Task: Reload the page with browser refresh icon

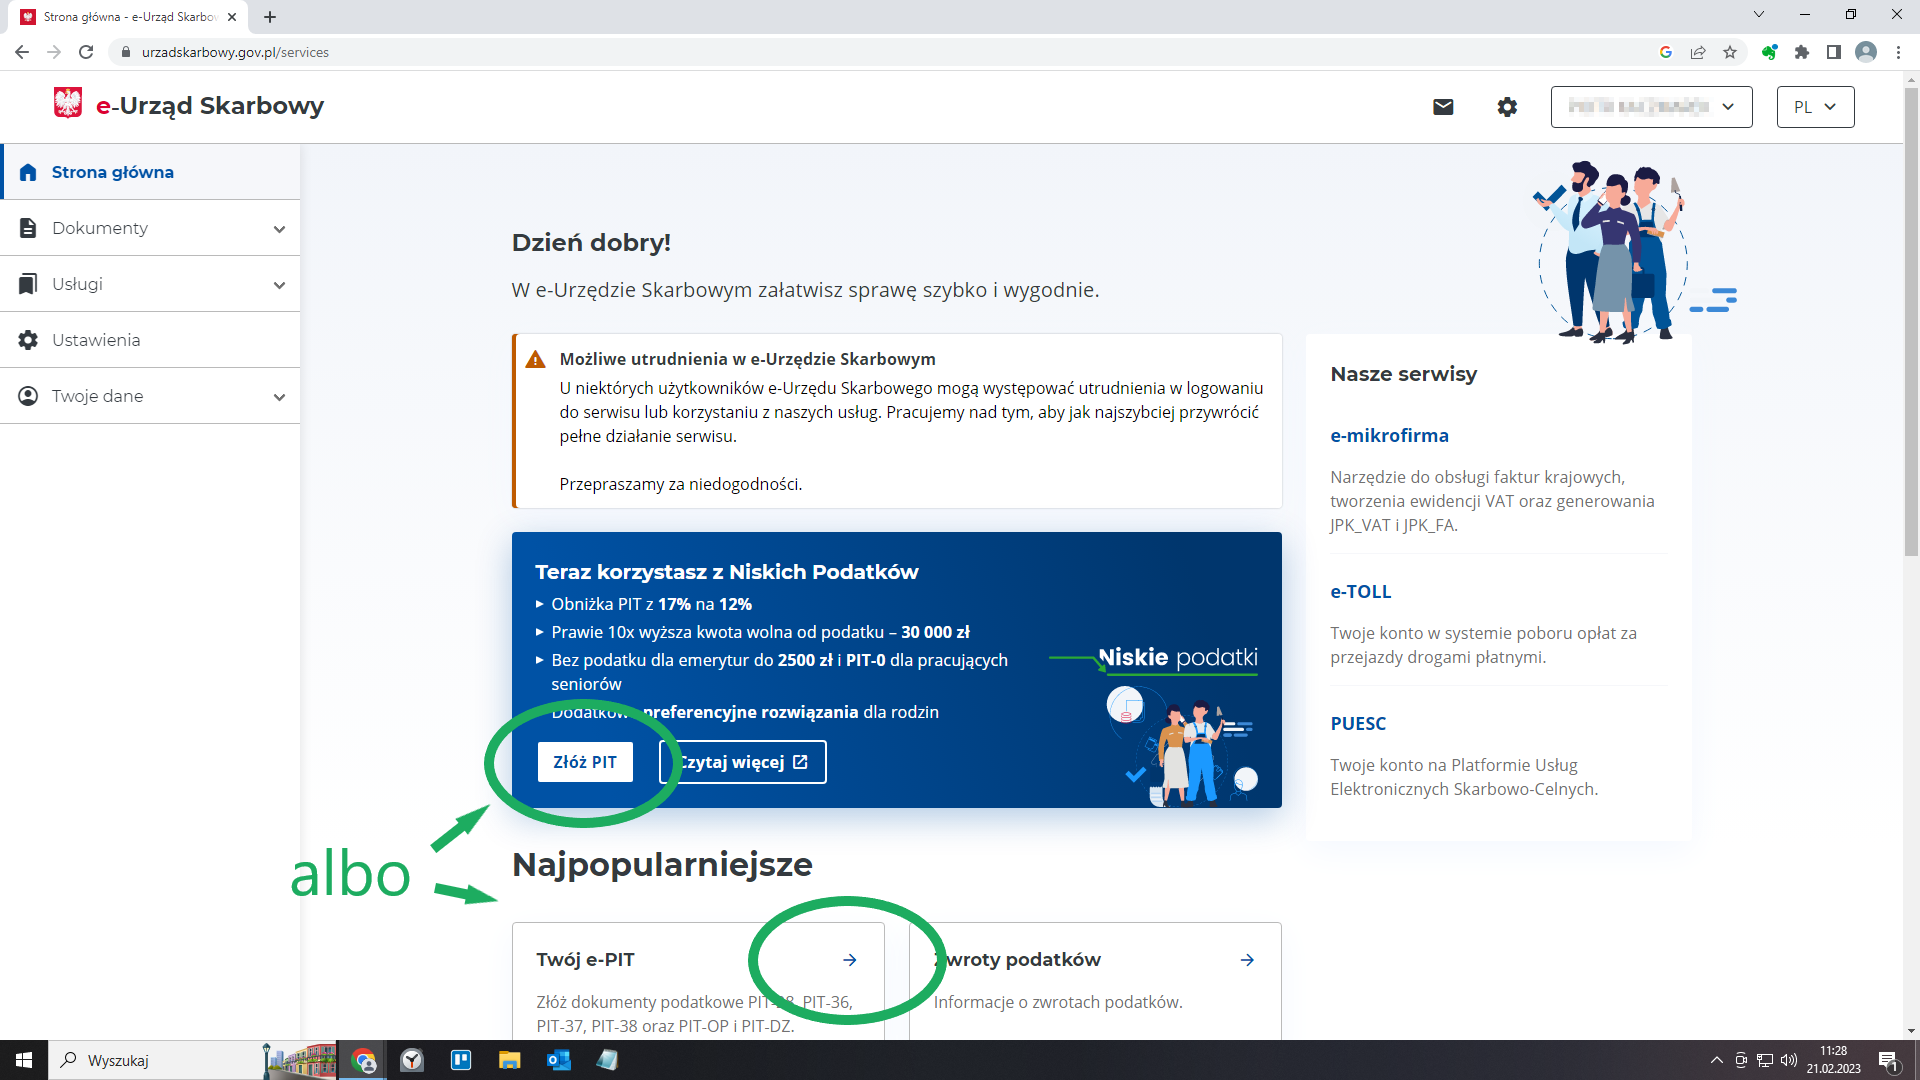Action: coord(86,52)
